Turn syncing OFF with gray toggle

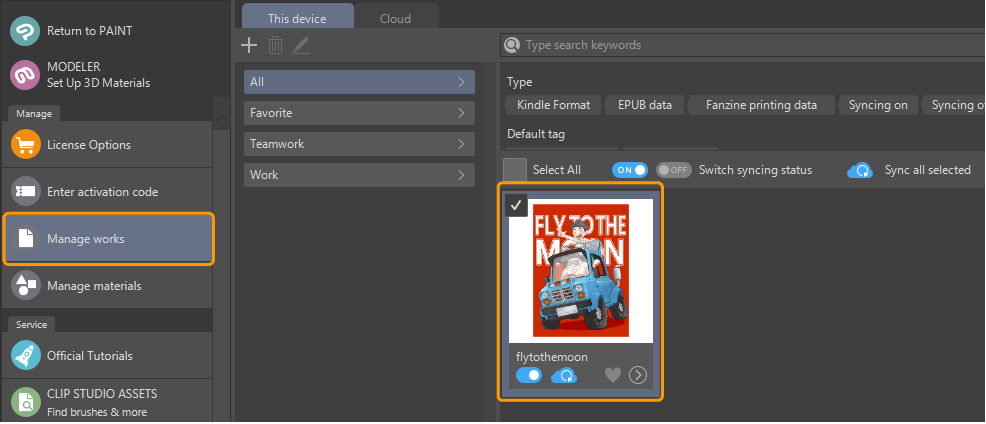673,170
